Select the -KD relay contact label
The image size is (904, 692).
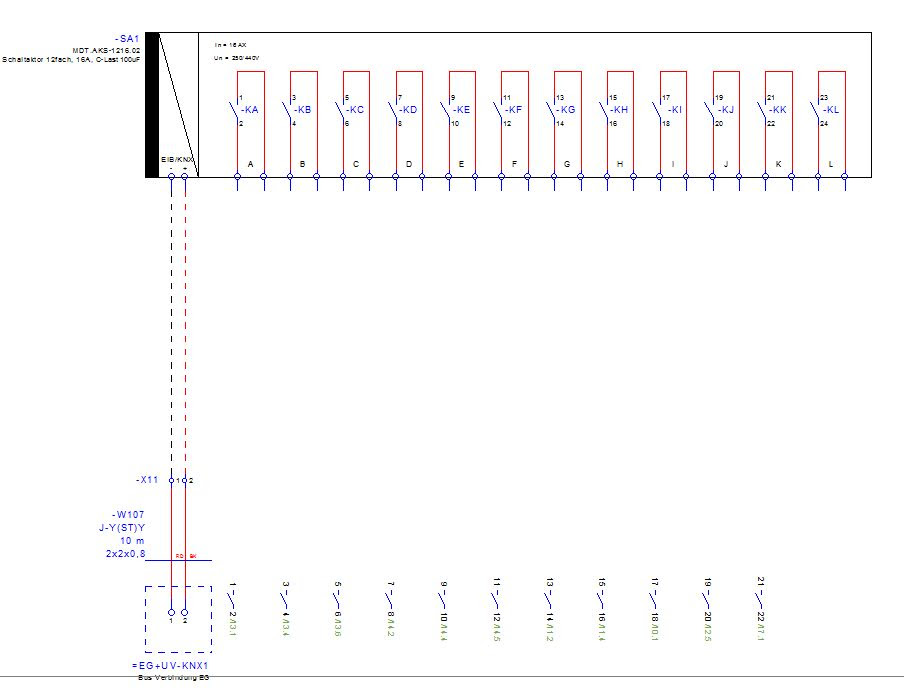408,110
